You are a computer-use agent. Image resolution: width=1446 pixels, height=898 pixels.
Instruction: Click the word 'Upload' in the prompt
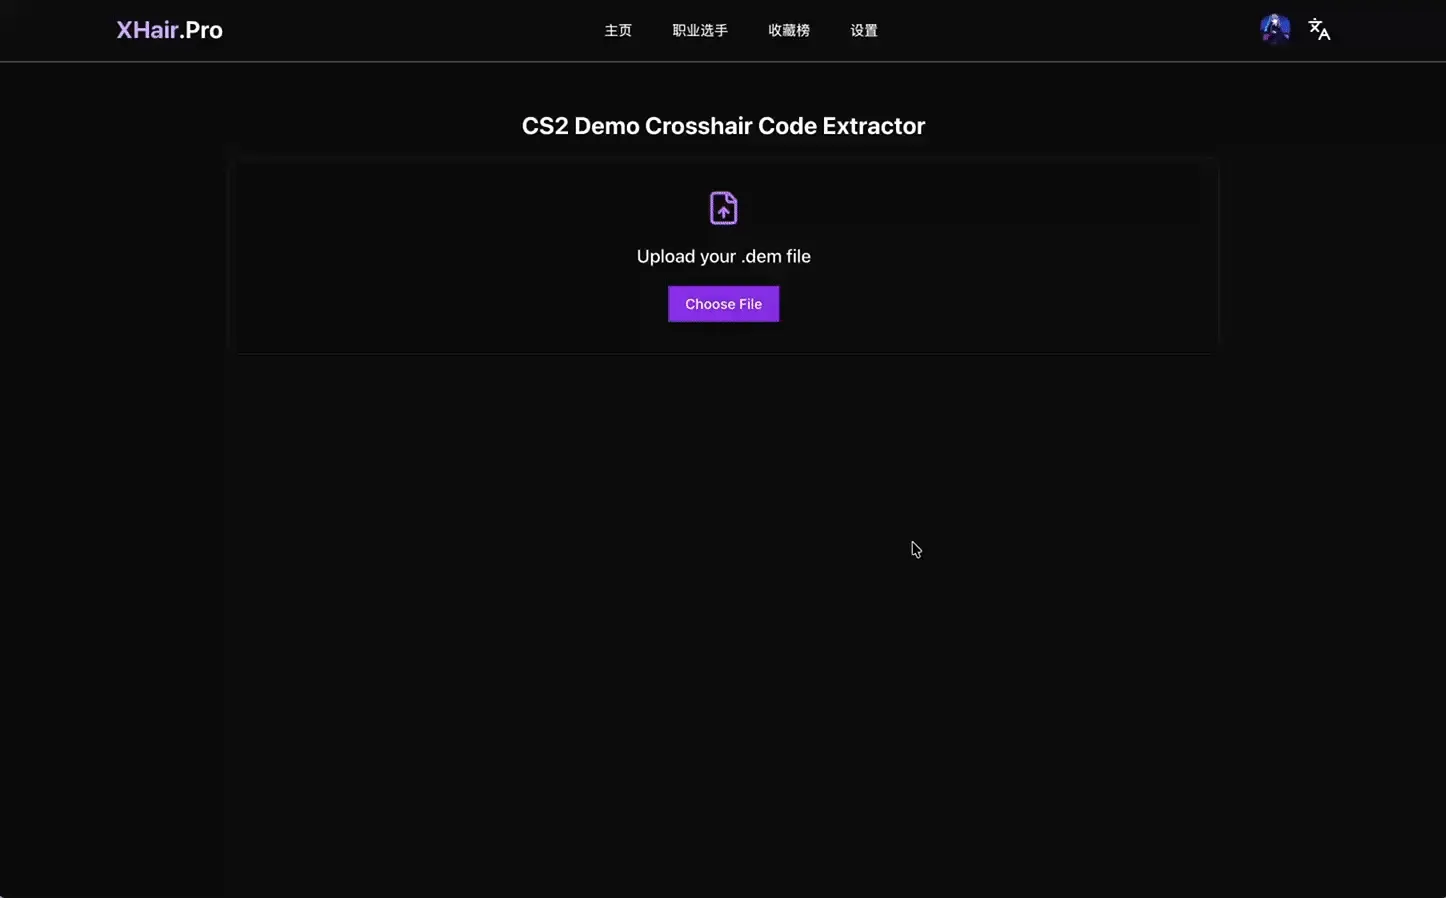point(665,257)
